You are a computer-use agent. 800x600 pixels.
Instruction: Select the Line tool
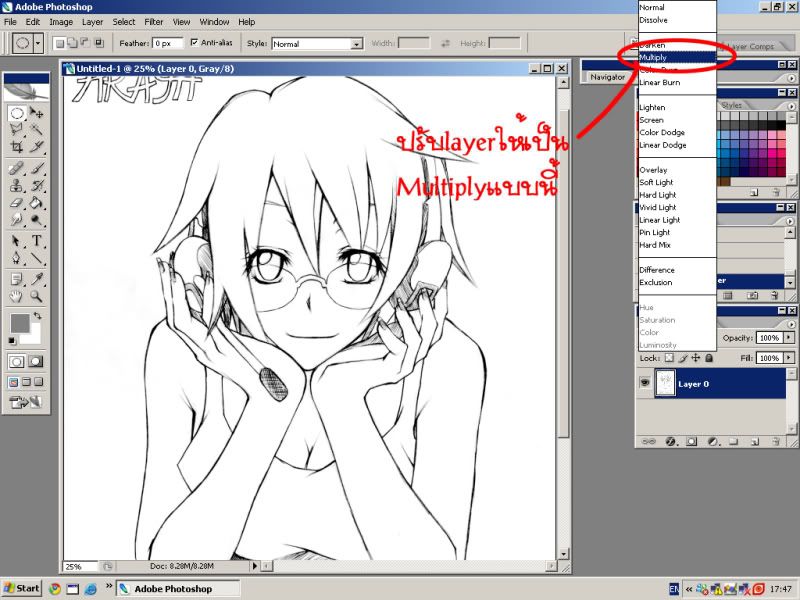(36, 258)
